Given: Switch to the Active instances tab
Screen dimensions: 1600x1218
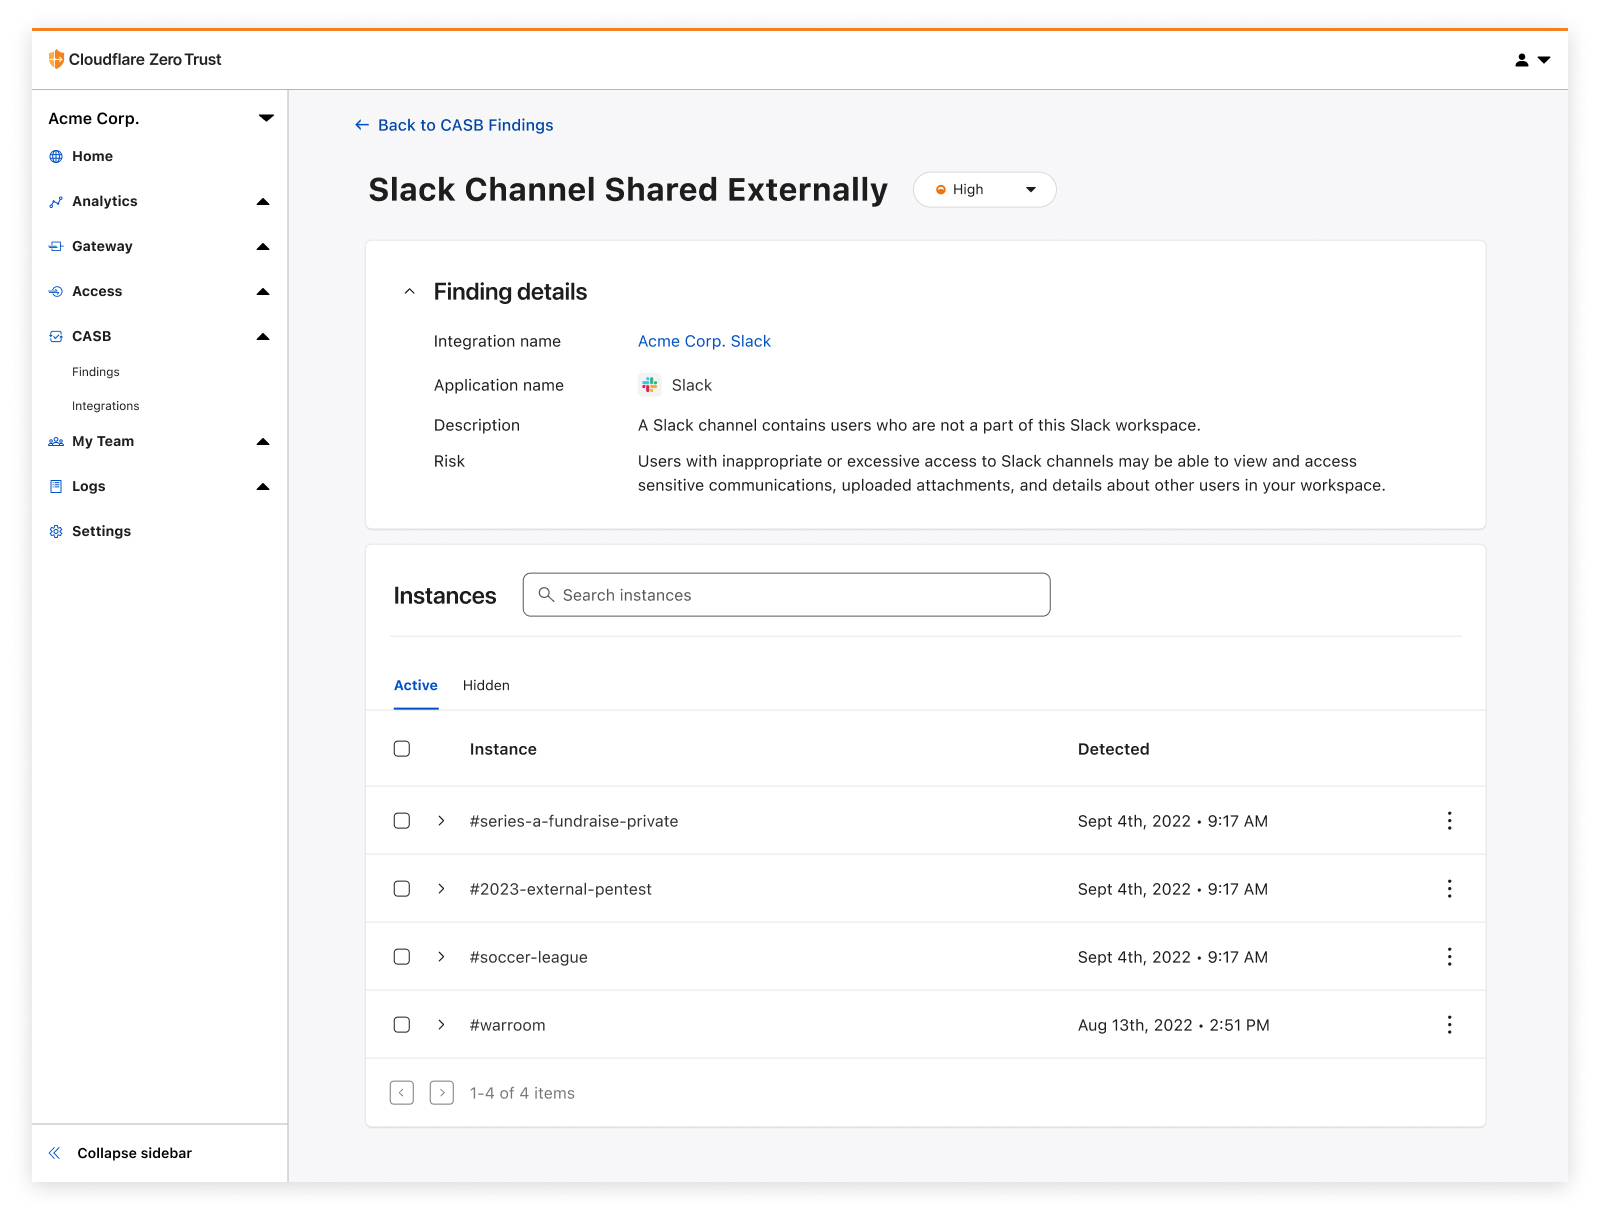Looking at the screenshot, I should click(416, 685).
